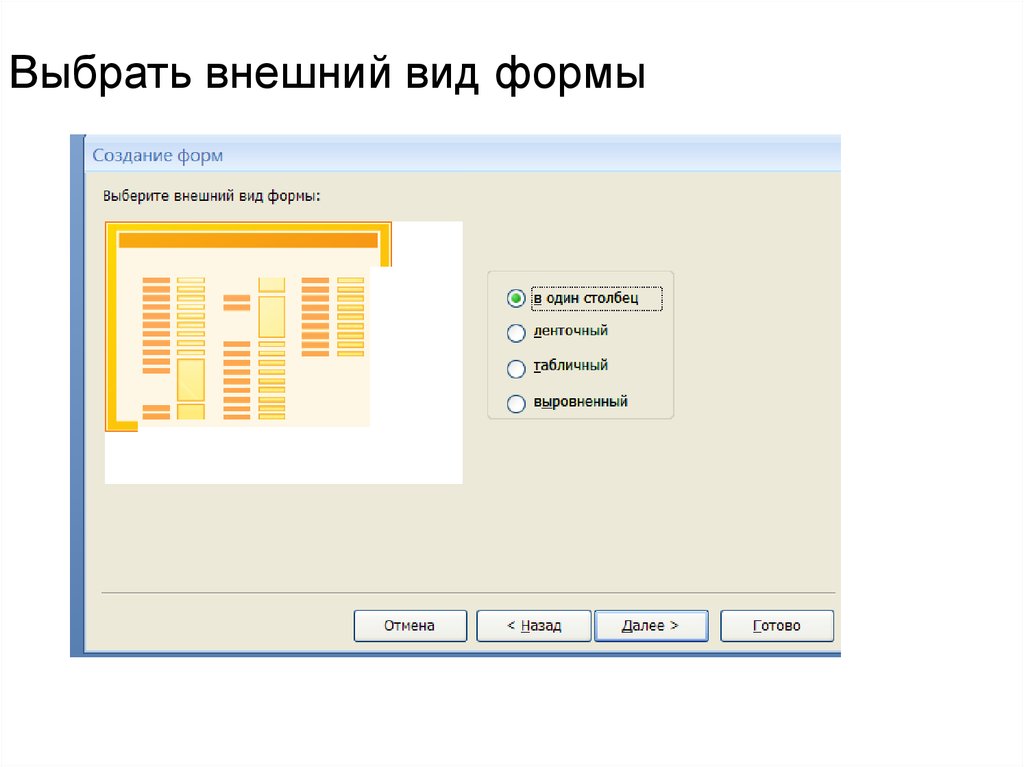Finish the wizard with "Готово"
This screenshot has width=1024, height=767.
tap(776, 626)
